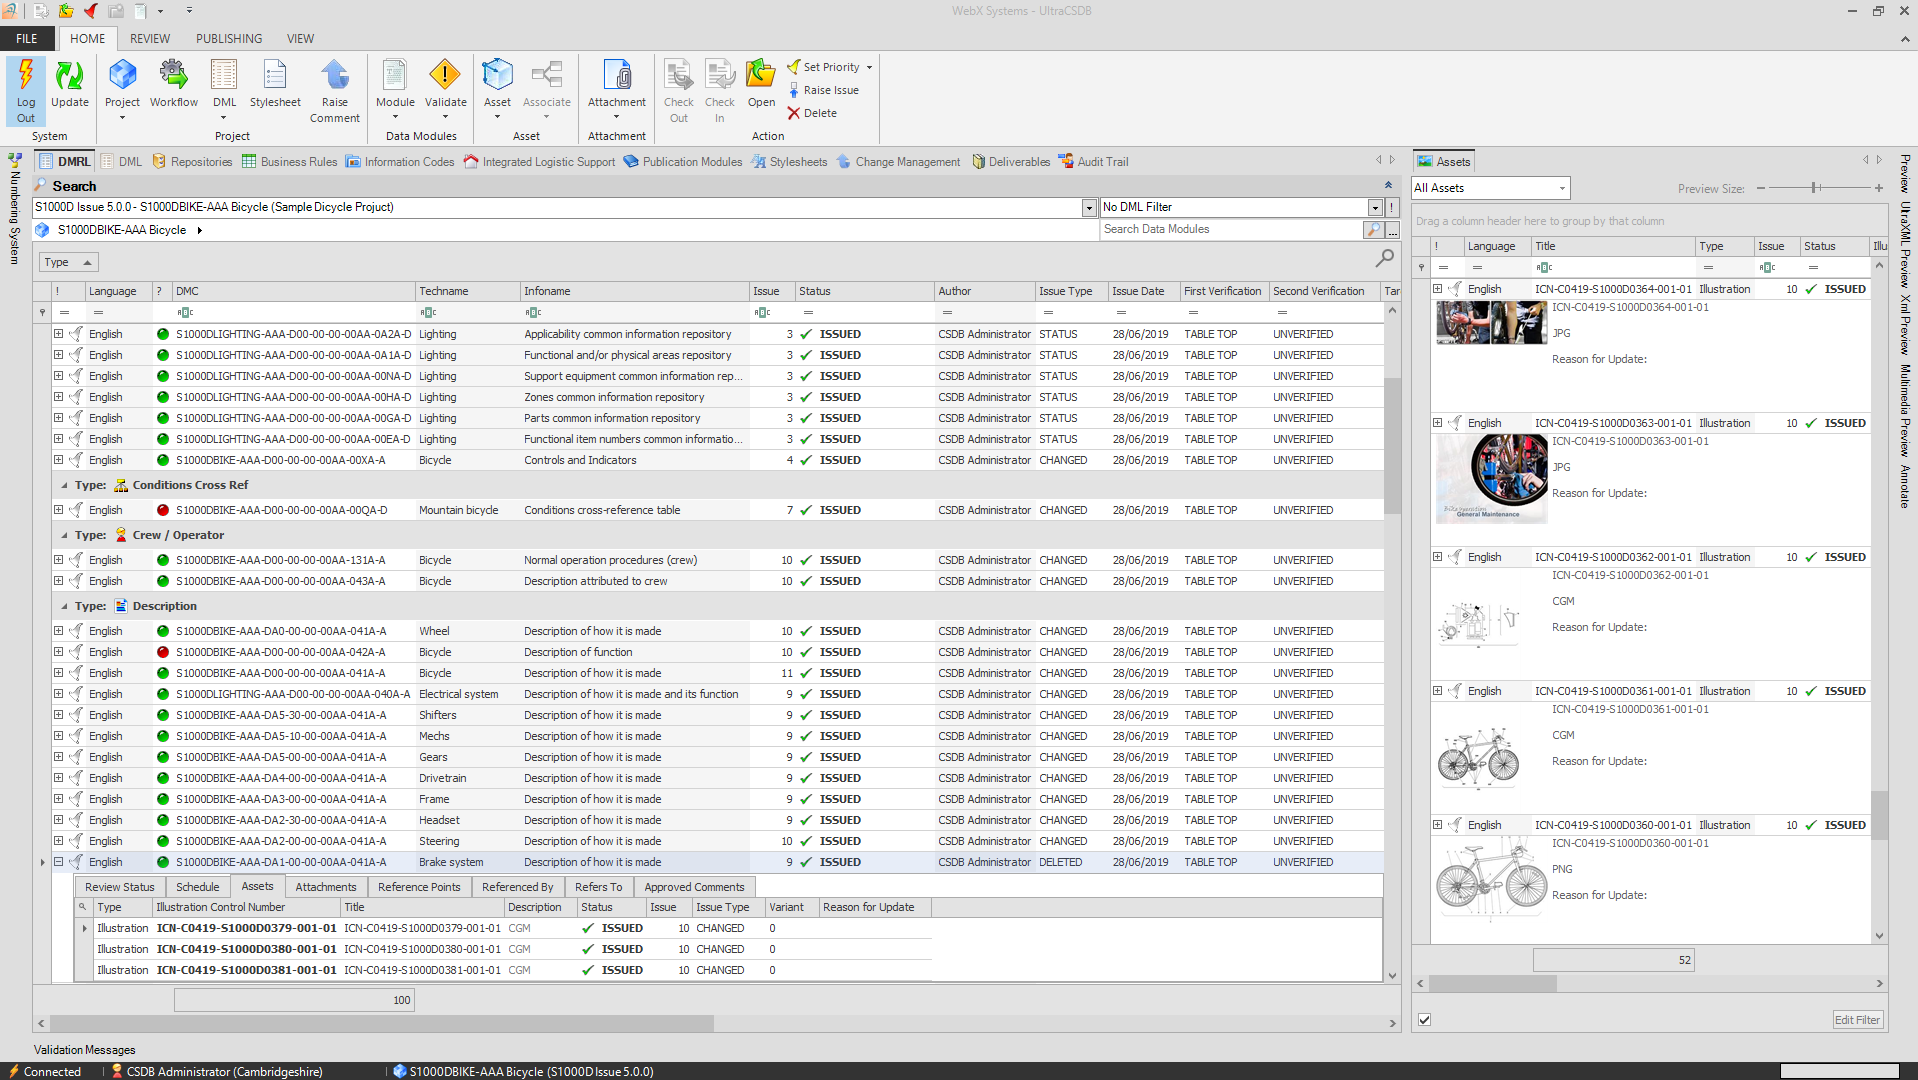The width and height of the screenshot is (1918, 1080).
Task: Click the Raise Comment icon
Action: (x=335, y=75)
